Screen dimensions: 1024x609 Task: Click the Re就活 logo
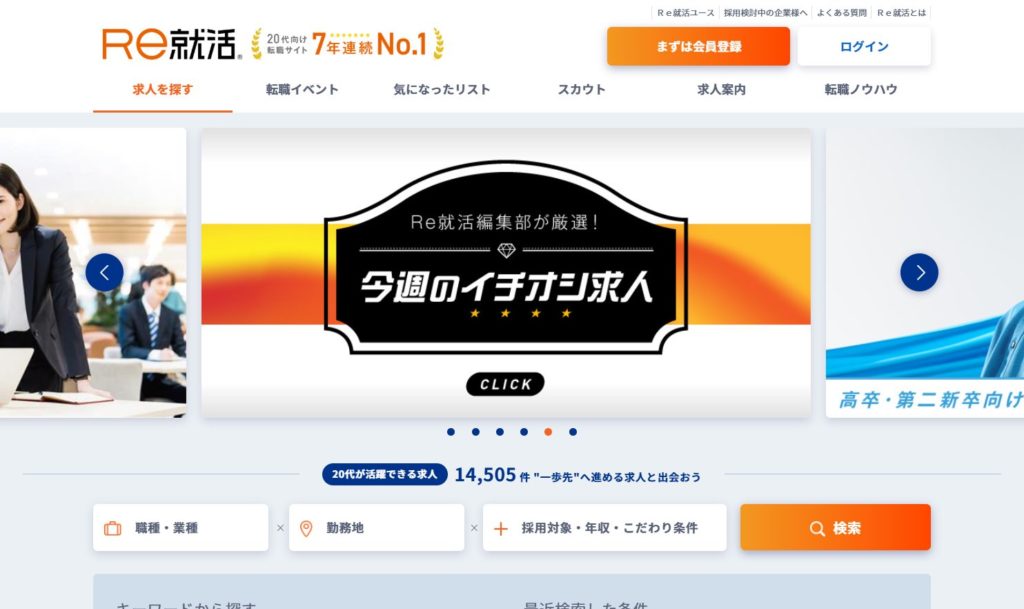pyautogui.click(x=172, y=44)
